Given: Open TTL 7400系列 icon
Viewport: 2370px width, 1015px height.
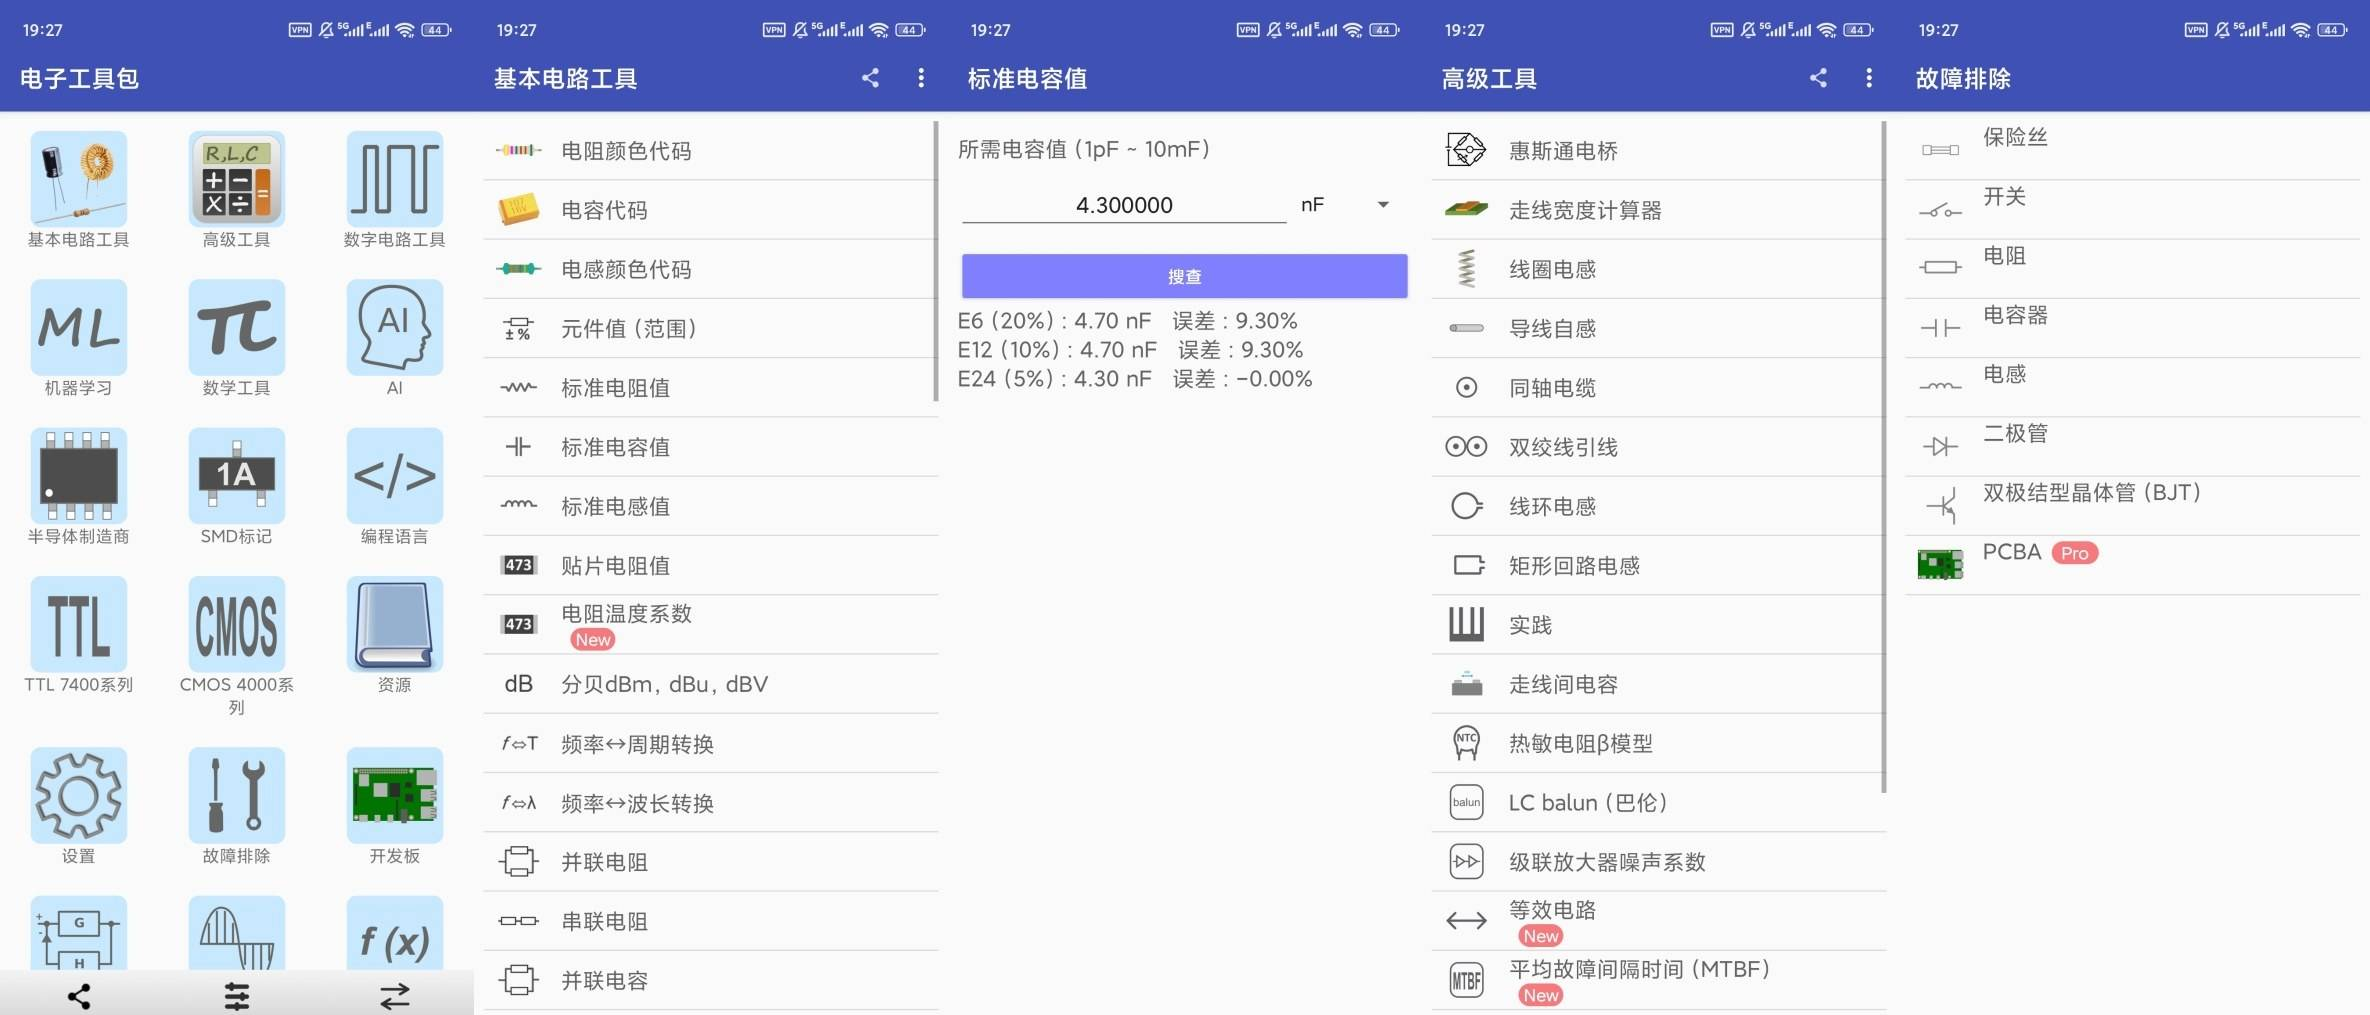Looking at the screenshot, I should point(78,625).
